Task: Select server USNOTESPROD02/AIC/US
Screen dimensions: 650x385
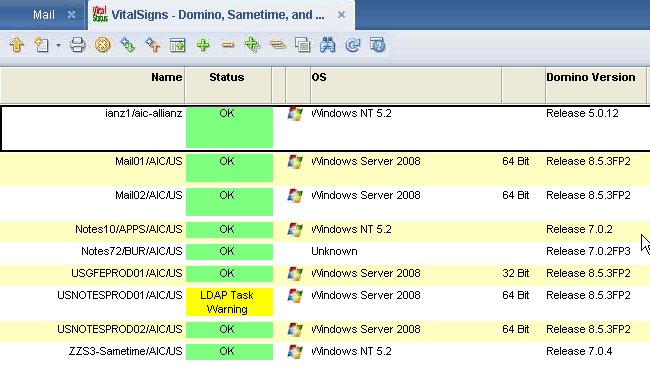Action: tap(119, 329)
